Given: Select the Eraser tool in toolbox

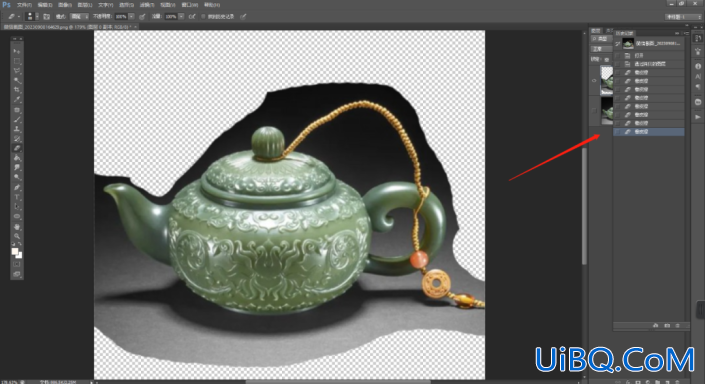Looking at the screenshot, I should coord(17,148).
